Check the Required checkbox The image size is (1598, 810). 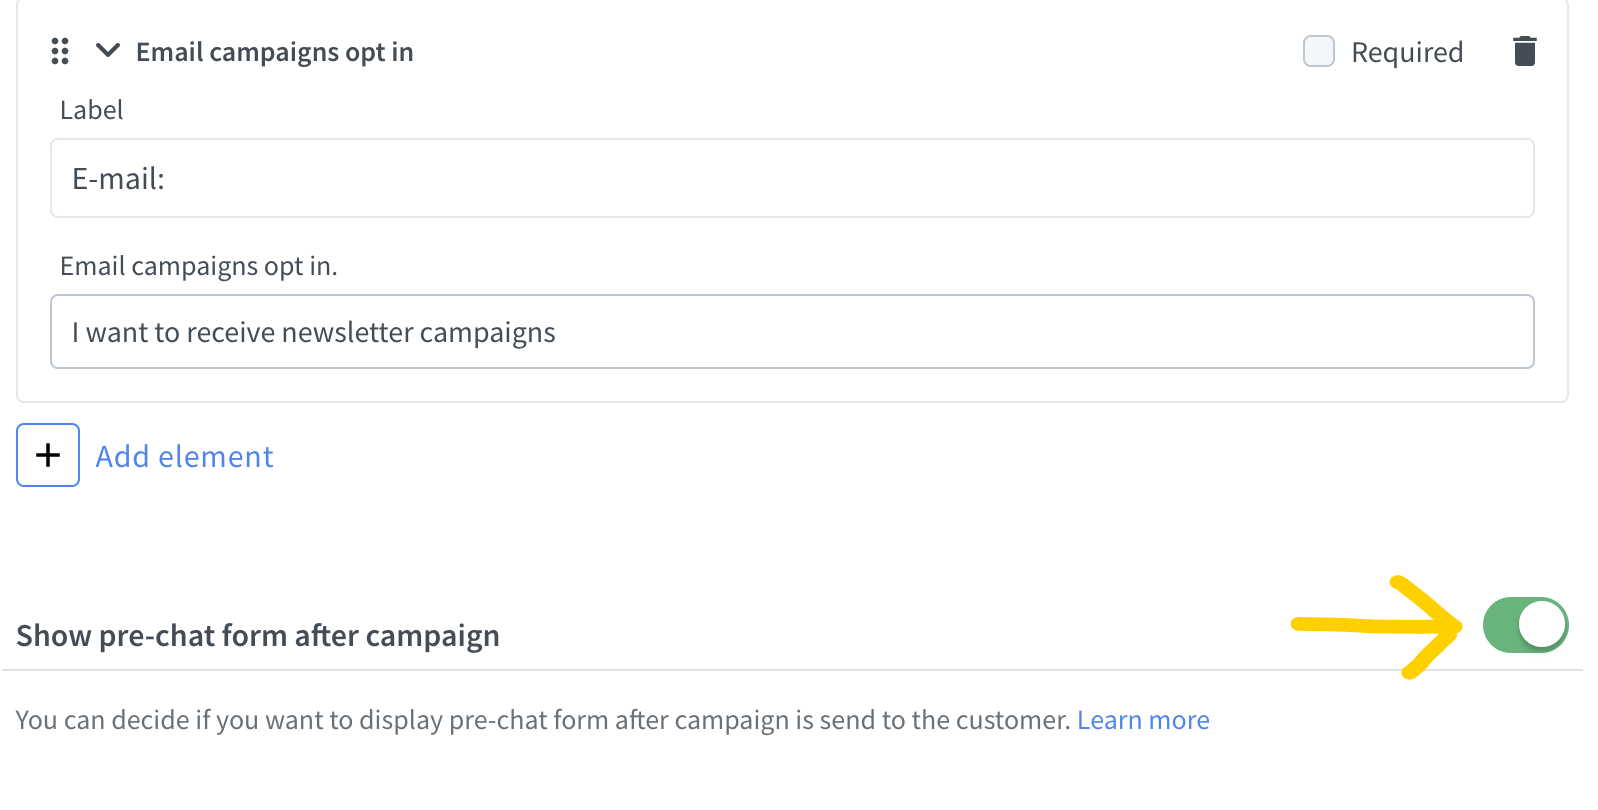1318,51
